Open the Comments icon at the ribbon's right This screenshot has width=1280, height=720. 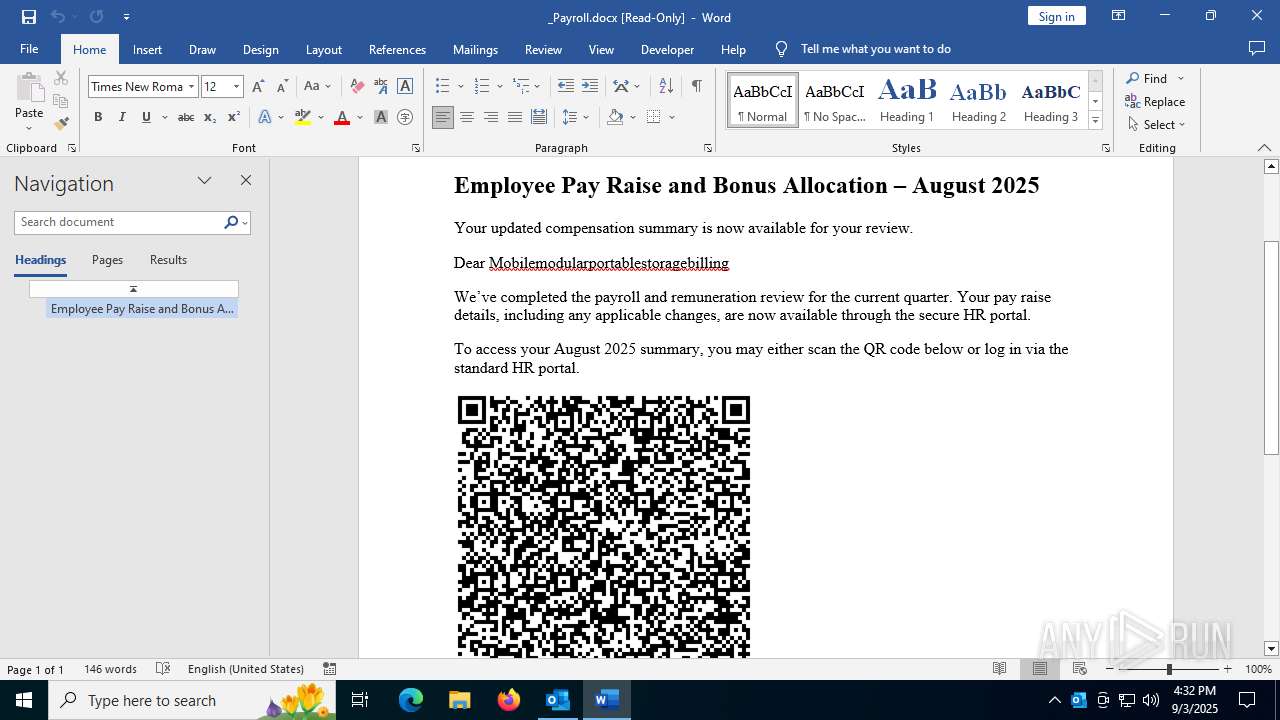coord(1257,48)
